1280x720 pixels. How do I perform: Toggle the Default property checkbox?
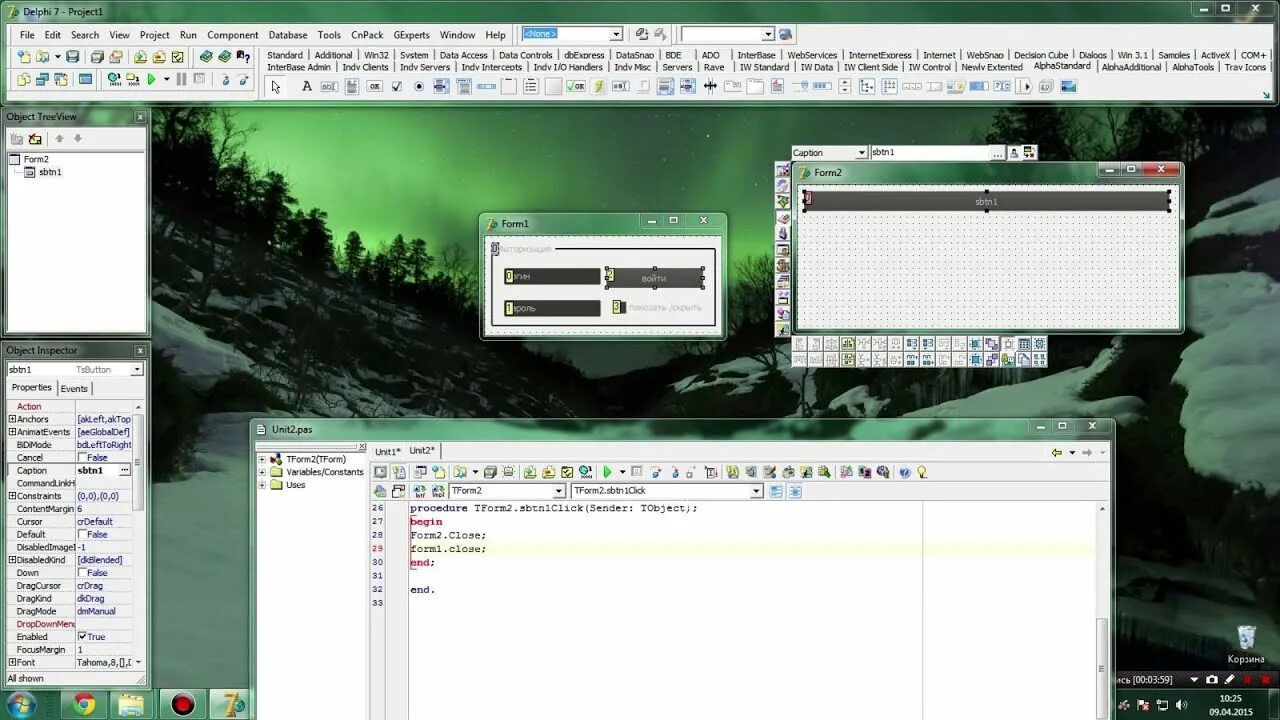[x=82, y=535]
